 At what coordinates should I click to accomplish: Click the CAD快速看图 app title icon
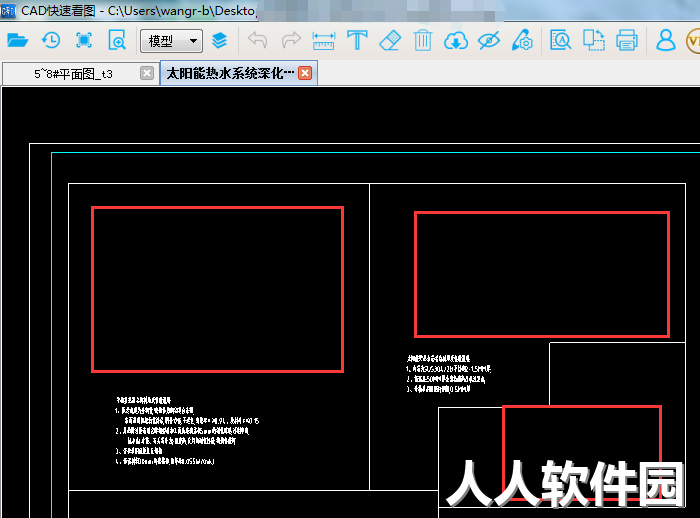coord(8,11)
